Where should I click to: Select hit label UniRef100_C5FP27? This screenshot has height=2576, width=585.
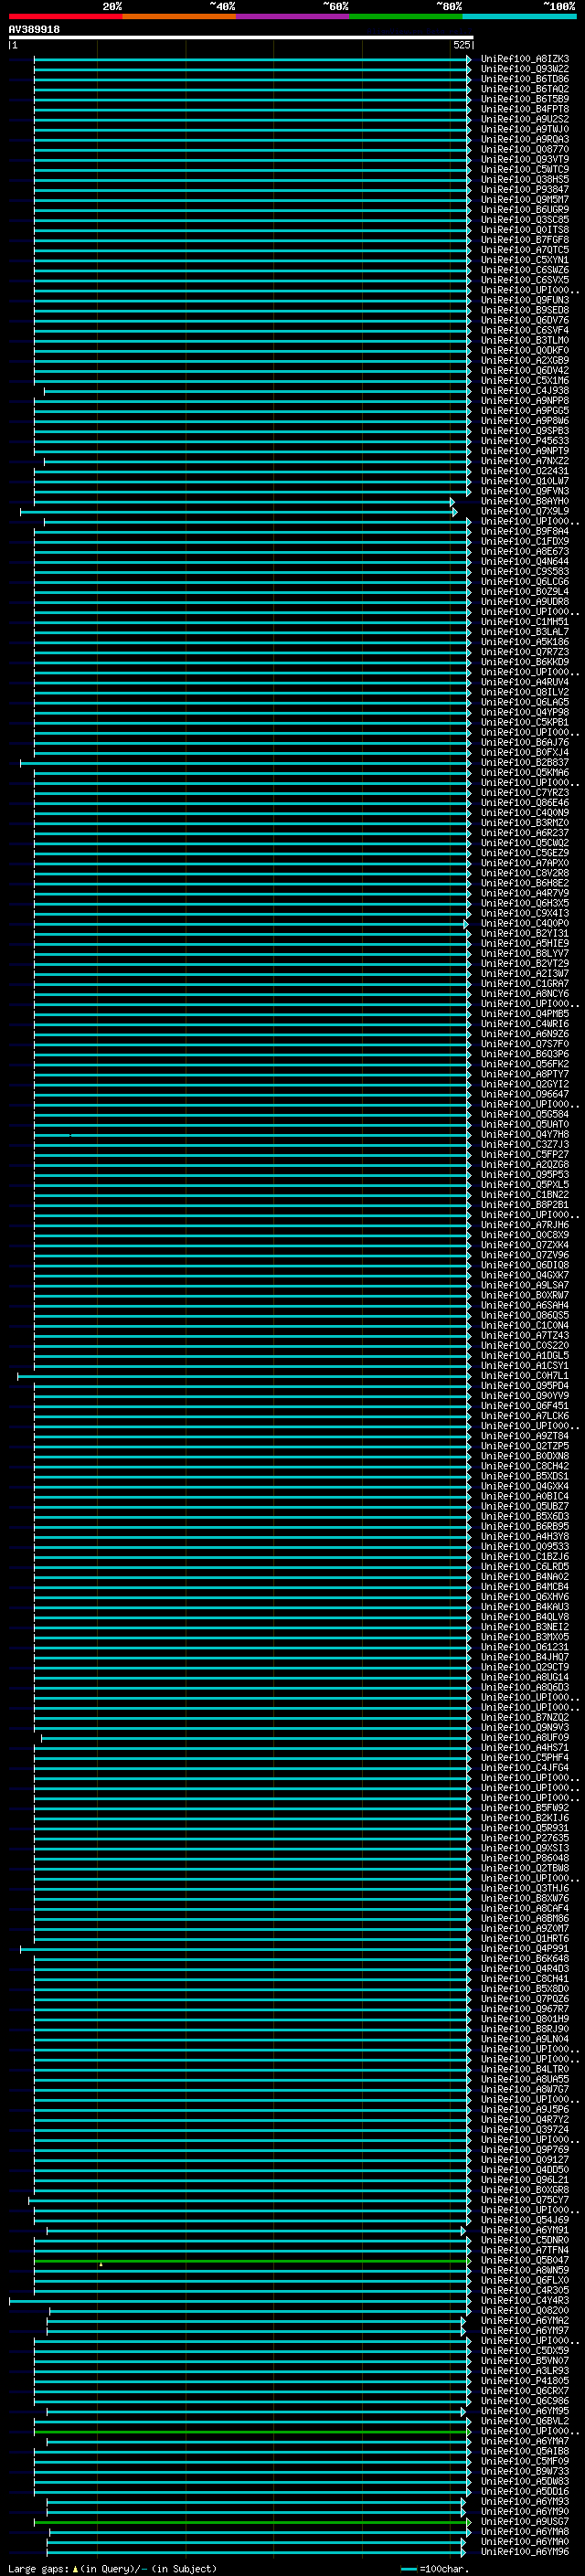525,1154
